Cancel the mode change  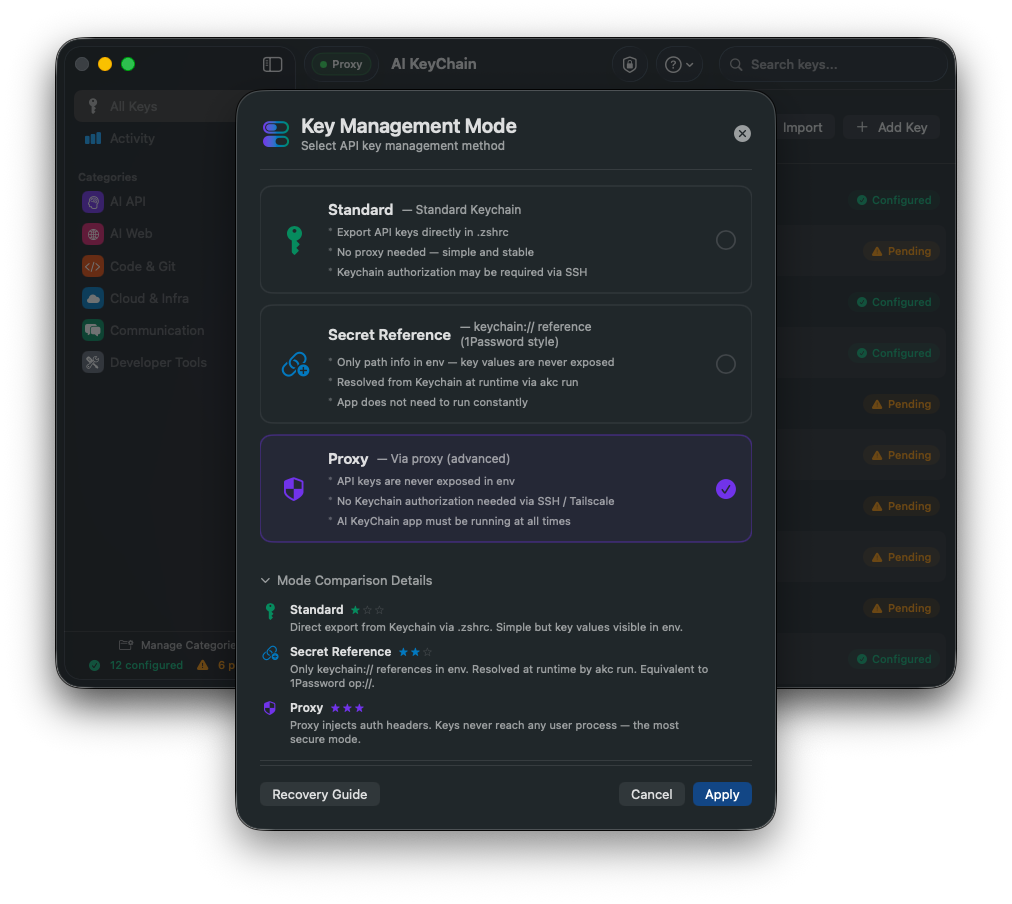pyautogui.click(x=651, y=794)
